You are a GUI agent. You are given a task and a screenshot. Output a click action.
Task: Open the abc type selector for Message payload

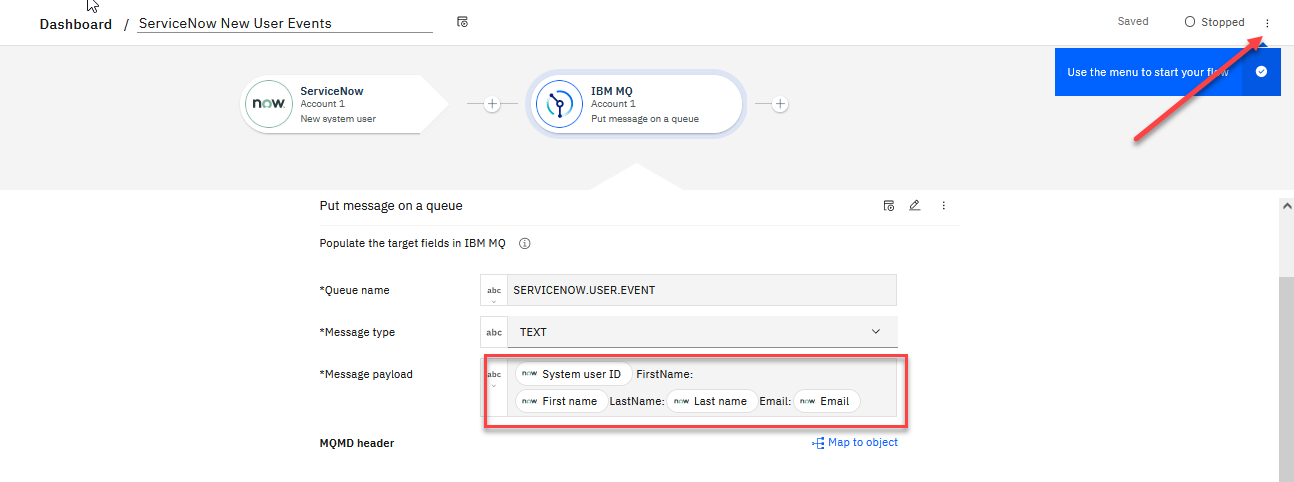click(494, 377)
